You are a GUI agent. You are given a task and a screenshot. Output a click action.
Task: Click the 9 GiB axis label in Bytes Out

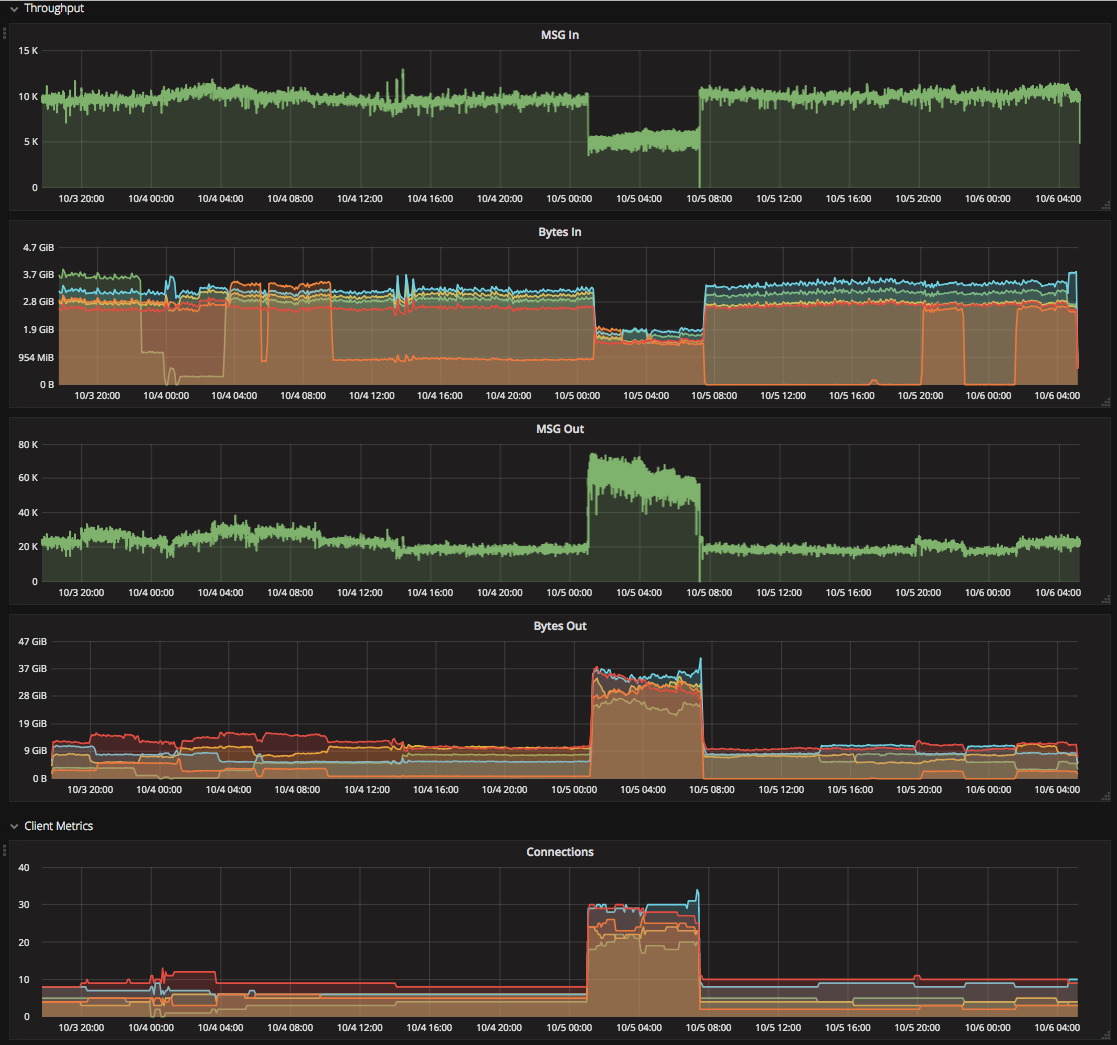36,751
